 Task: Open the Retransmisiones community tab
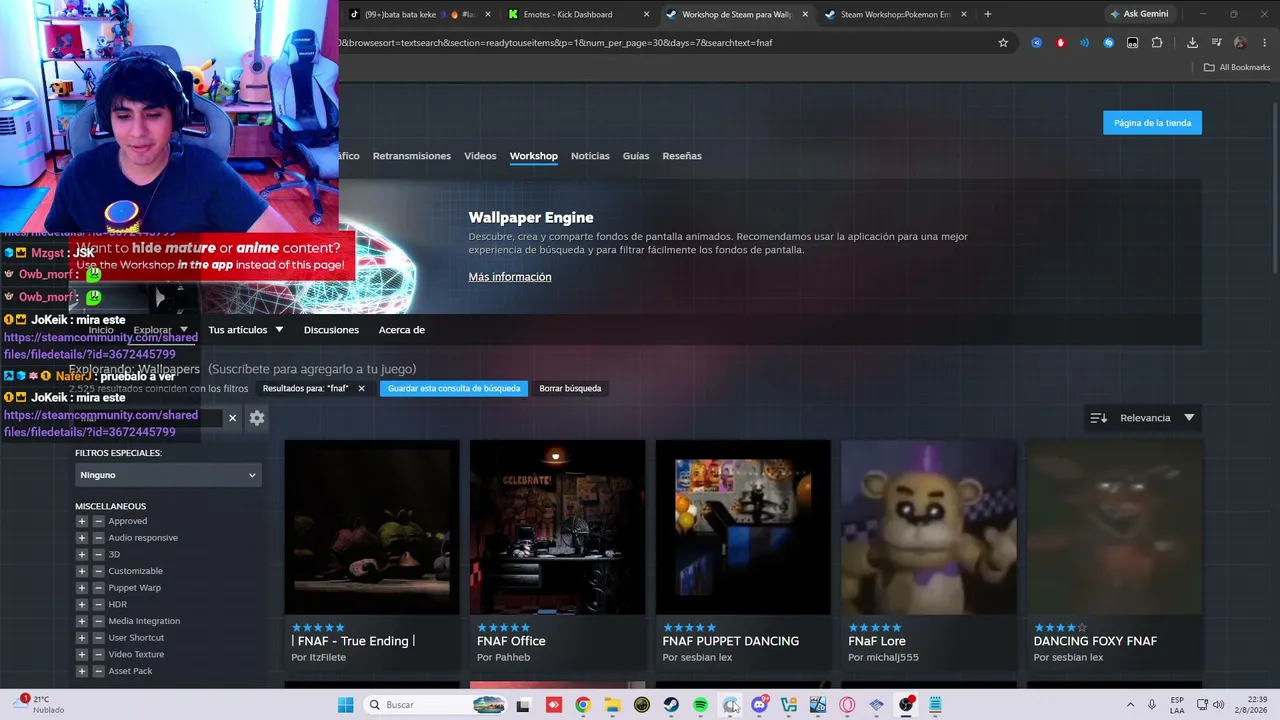pyautogui.click(x=412, y=156)
